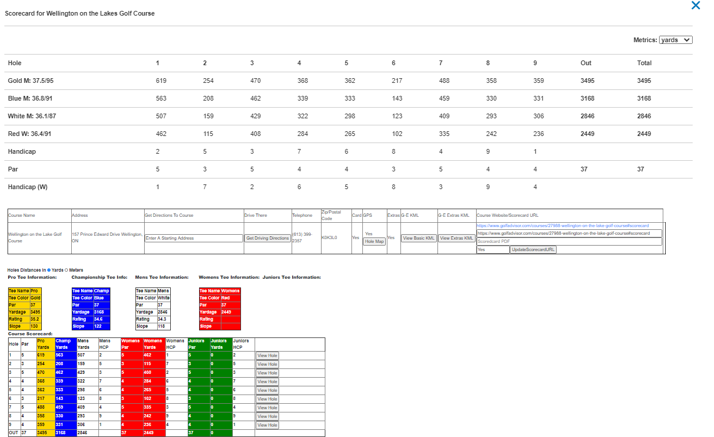
Task: Select the Yards distance radio button
Action: (49, 270)
